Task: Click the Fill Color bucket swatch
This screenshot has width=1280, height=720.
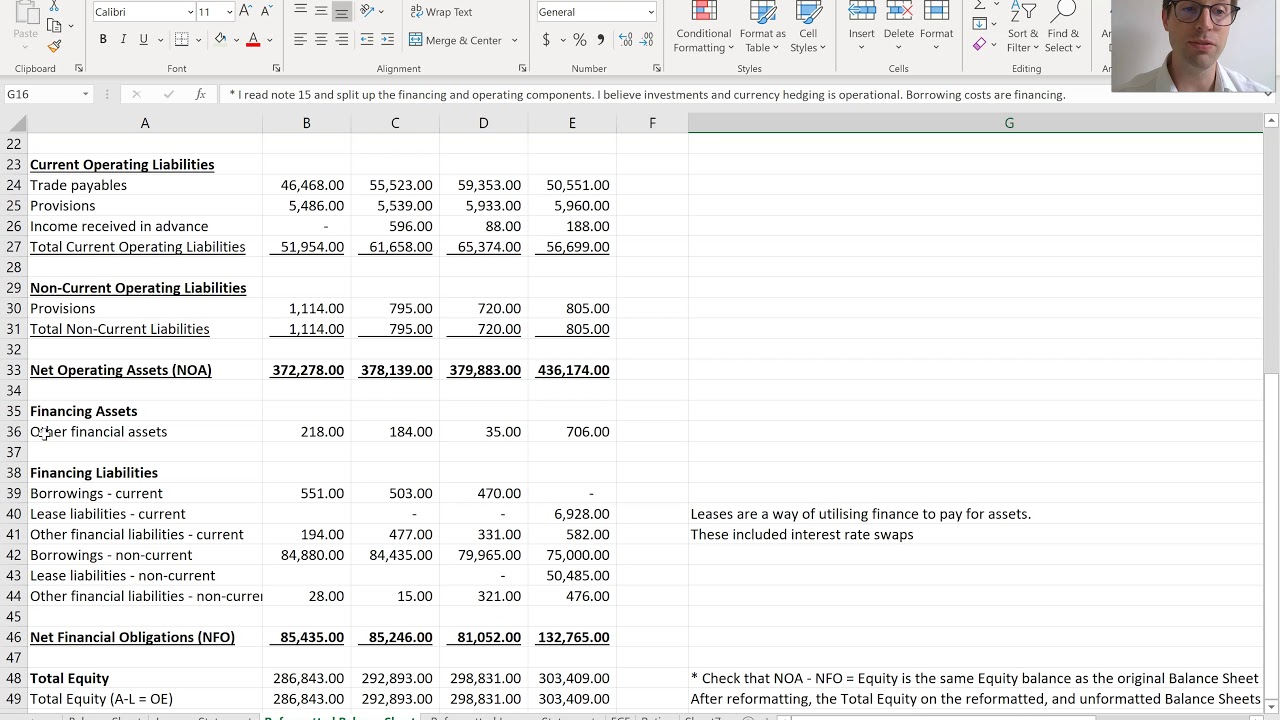Action: [220, 39]
